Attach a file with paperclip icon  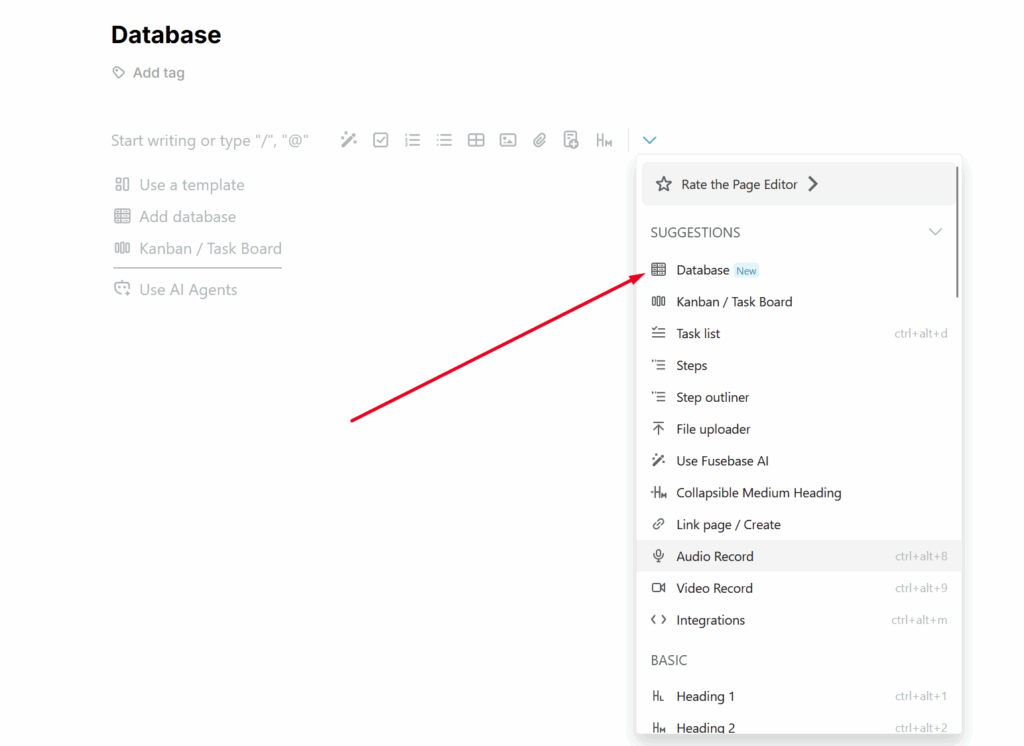point(540,140)
